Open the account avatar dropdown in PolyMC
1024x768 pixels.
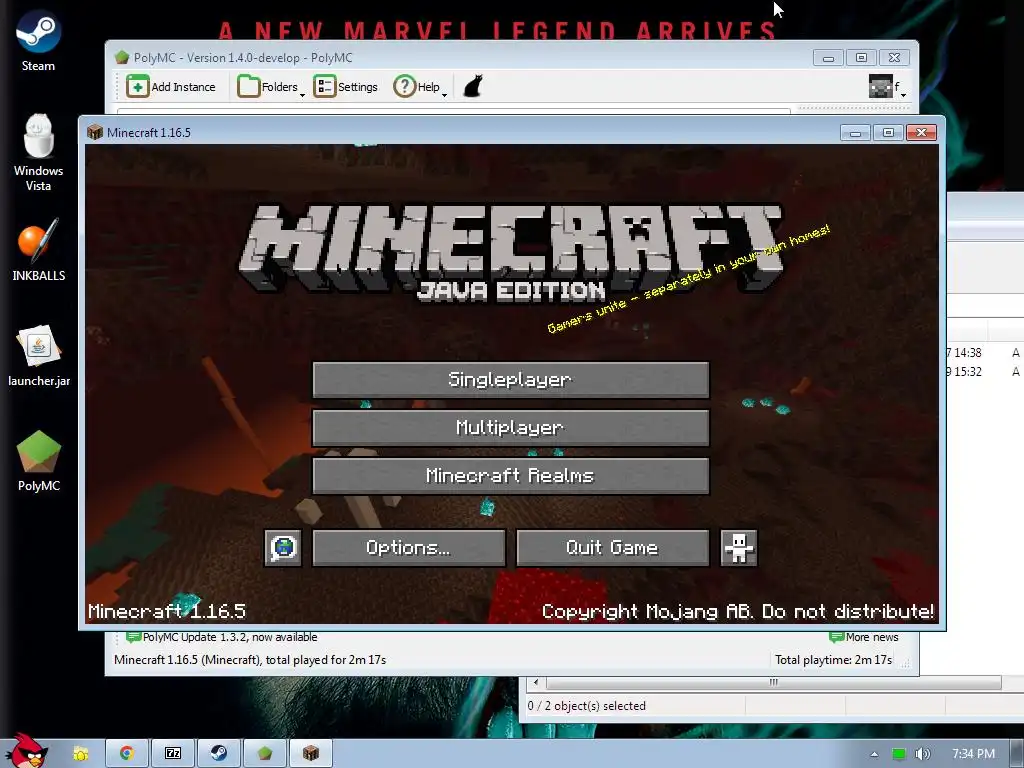point(887,86)
